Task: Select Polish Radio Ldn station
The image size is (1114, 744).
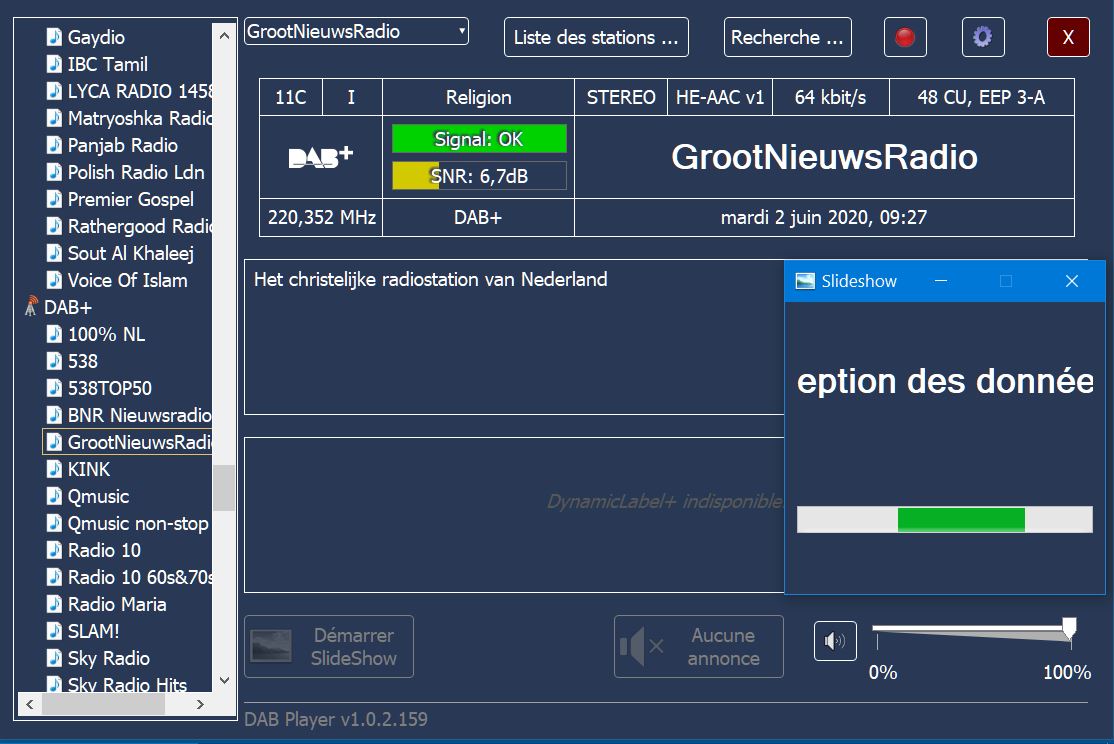Action: (136, 172)
